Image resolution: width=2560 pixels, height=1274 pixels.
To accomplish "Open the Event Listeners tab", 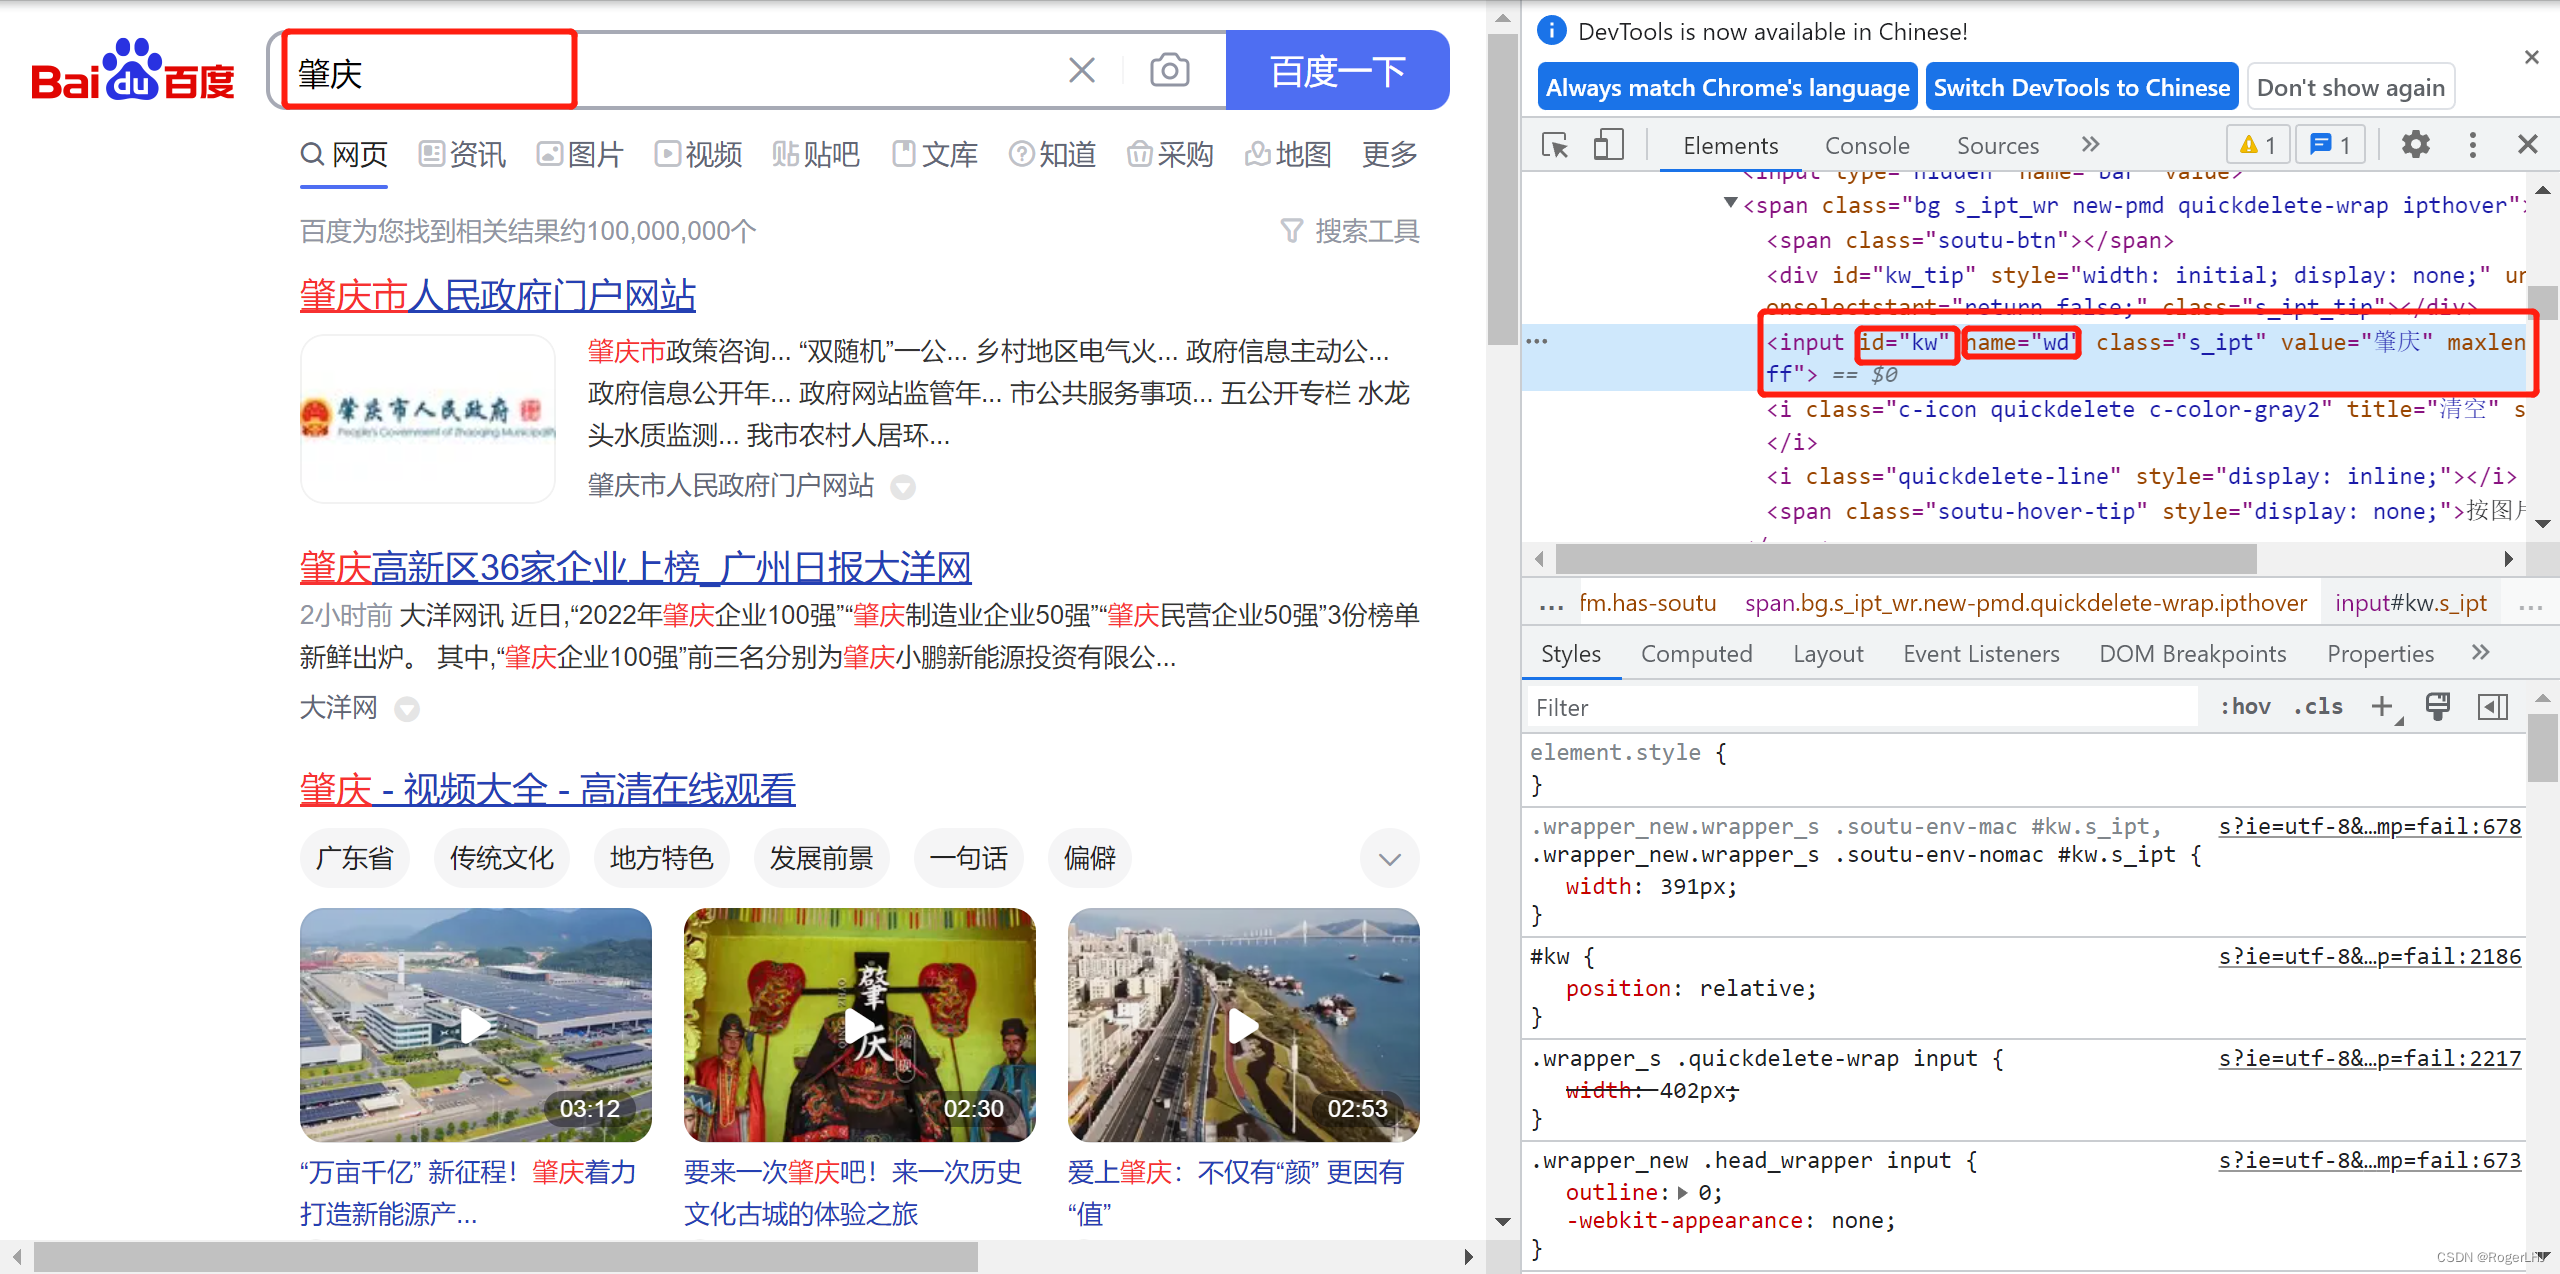I will click(x=1981, y=654).
